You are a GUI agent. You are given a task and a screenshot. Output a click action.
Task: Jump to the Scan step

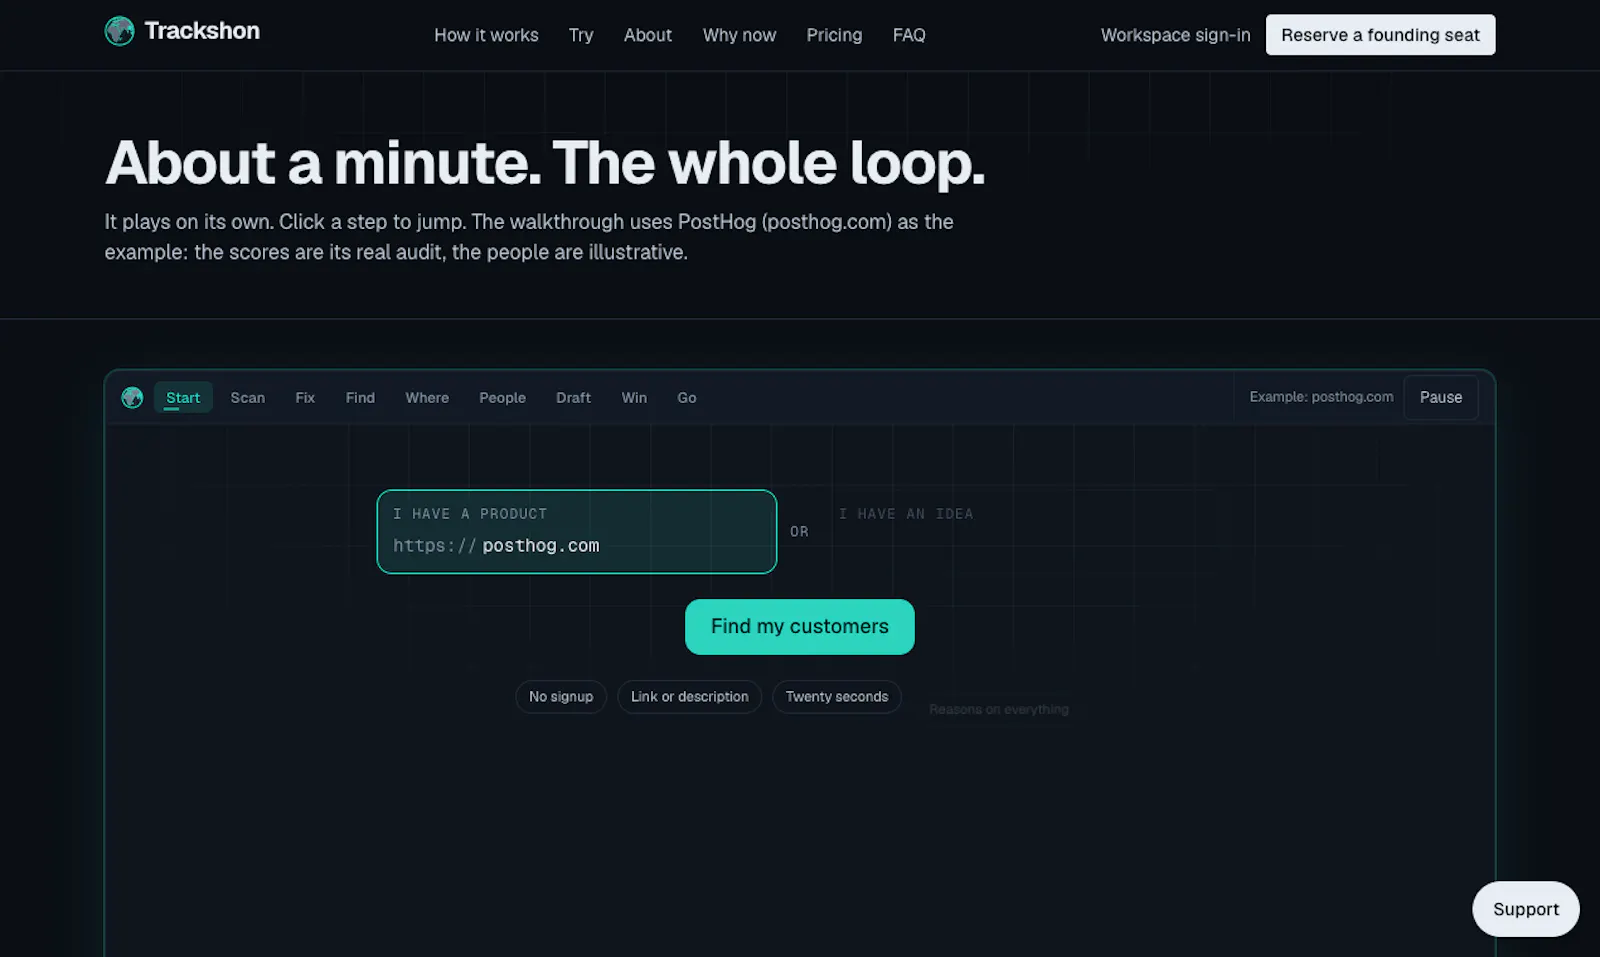coord(248,398)
